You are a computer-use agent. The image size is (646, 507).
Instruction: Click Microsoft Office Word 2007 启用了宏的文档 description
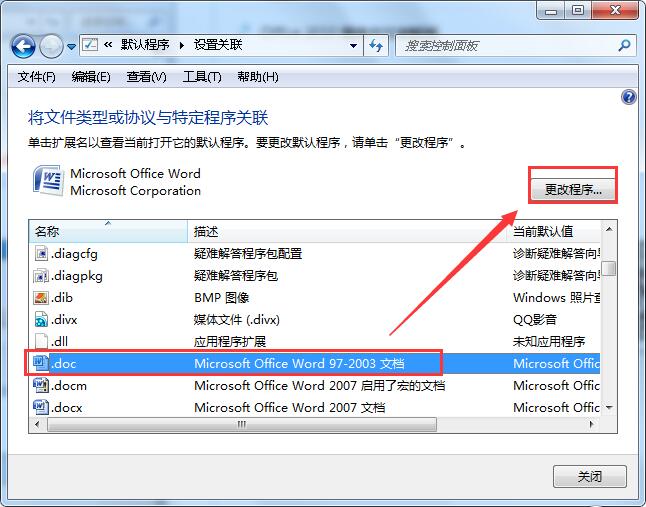pos(320,386)
